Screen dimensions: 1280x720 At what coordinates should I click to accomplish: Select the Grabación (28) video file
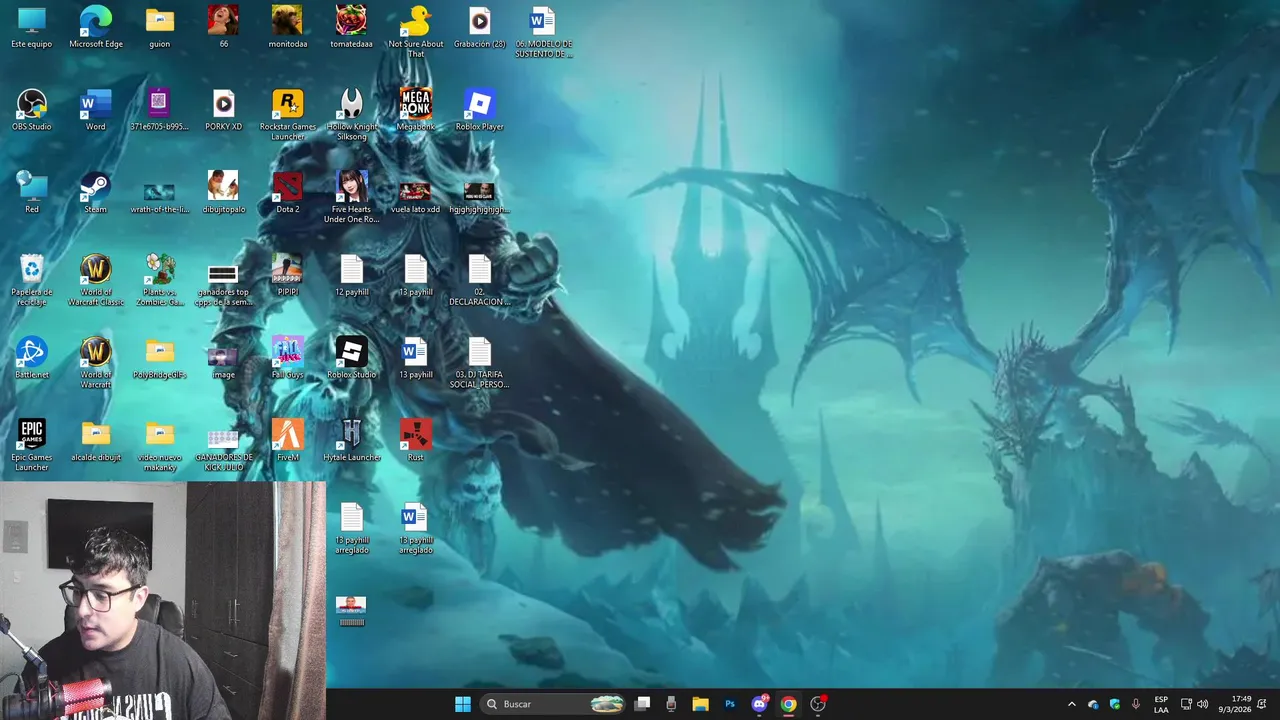(x=479, y=28)
